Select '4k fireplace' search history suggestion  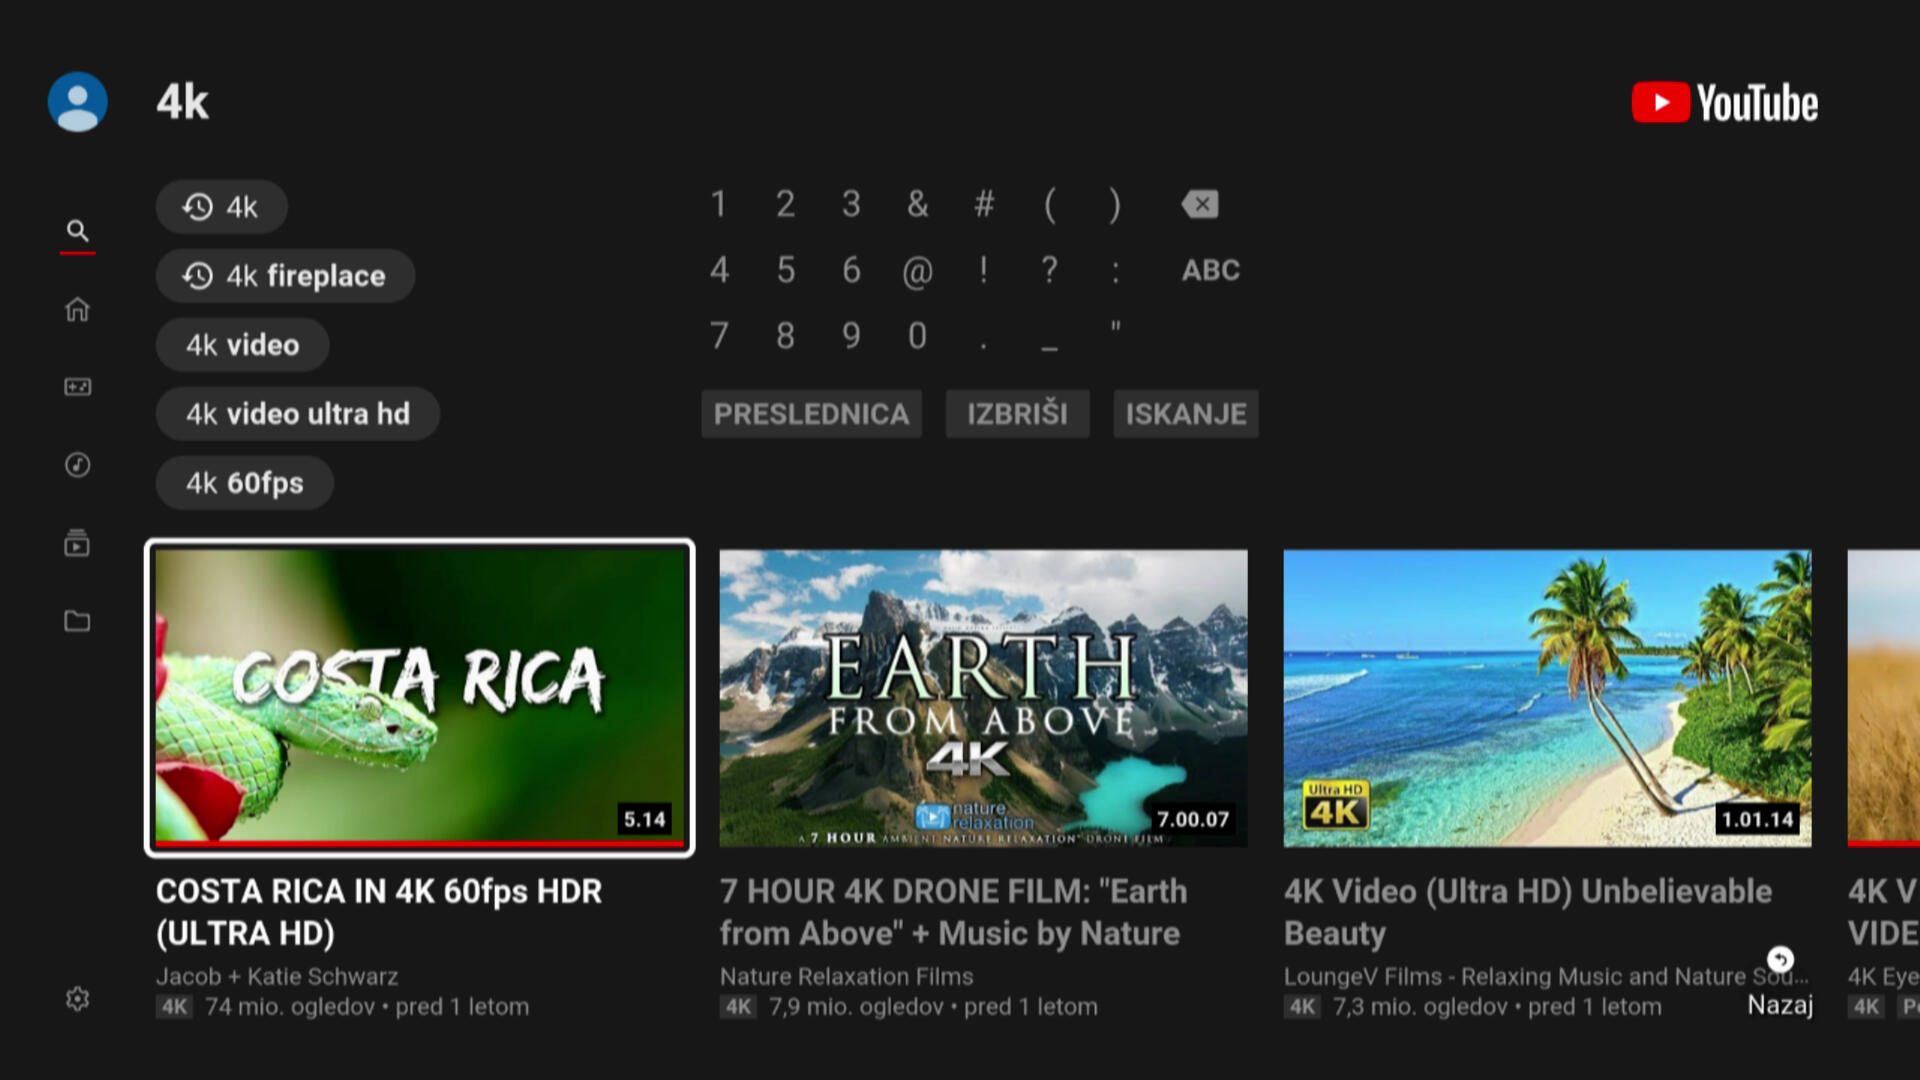pos(285,276)
